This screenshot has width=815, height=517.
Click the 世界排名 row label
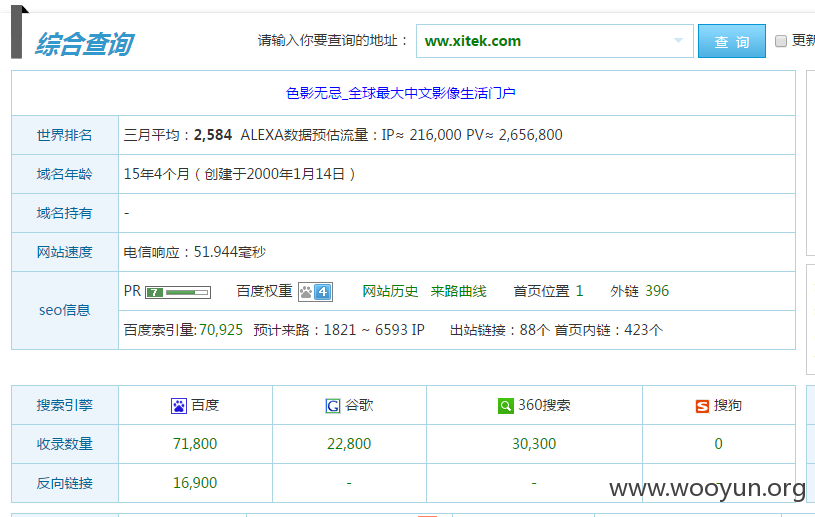[64, 136]
